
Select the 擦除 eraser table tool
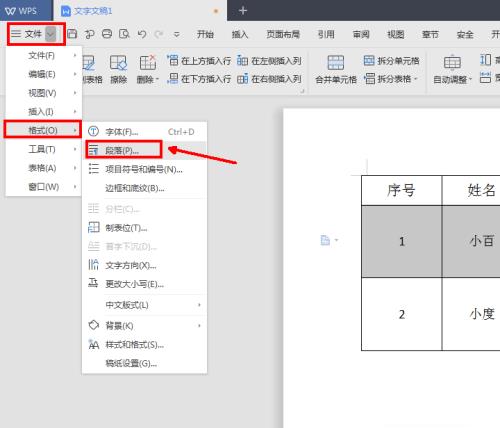pyautogui.click(x=118, y=69)
